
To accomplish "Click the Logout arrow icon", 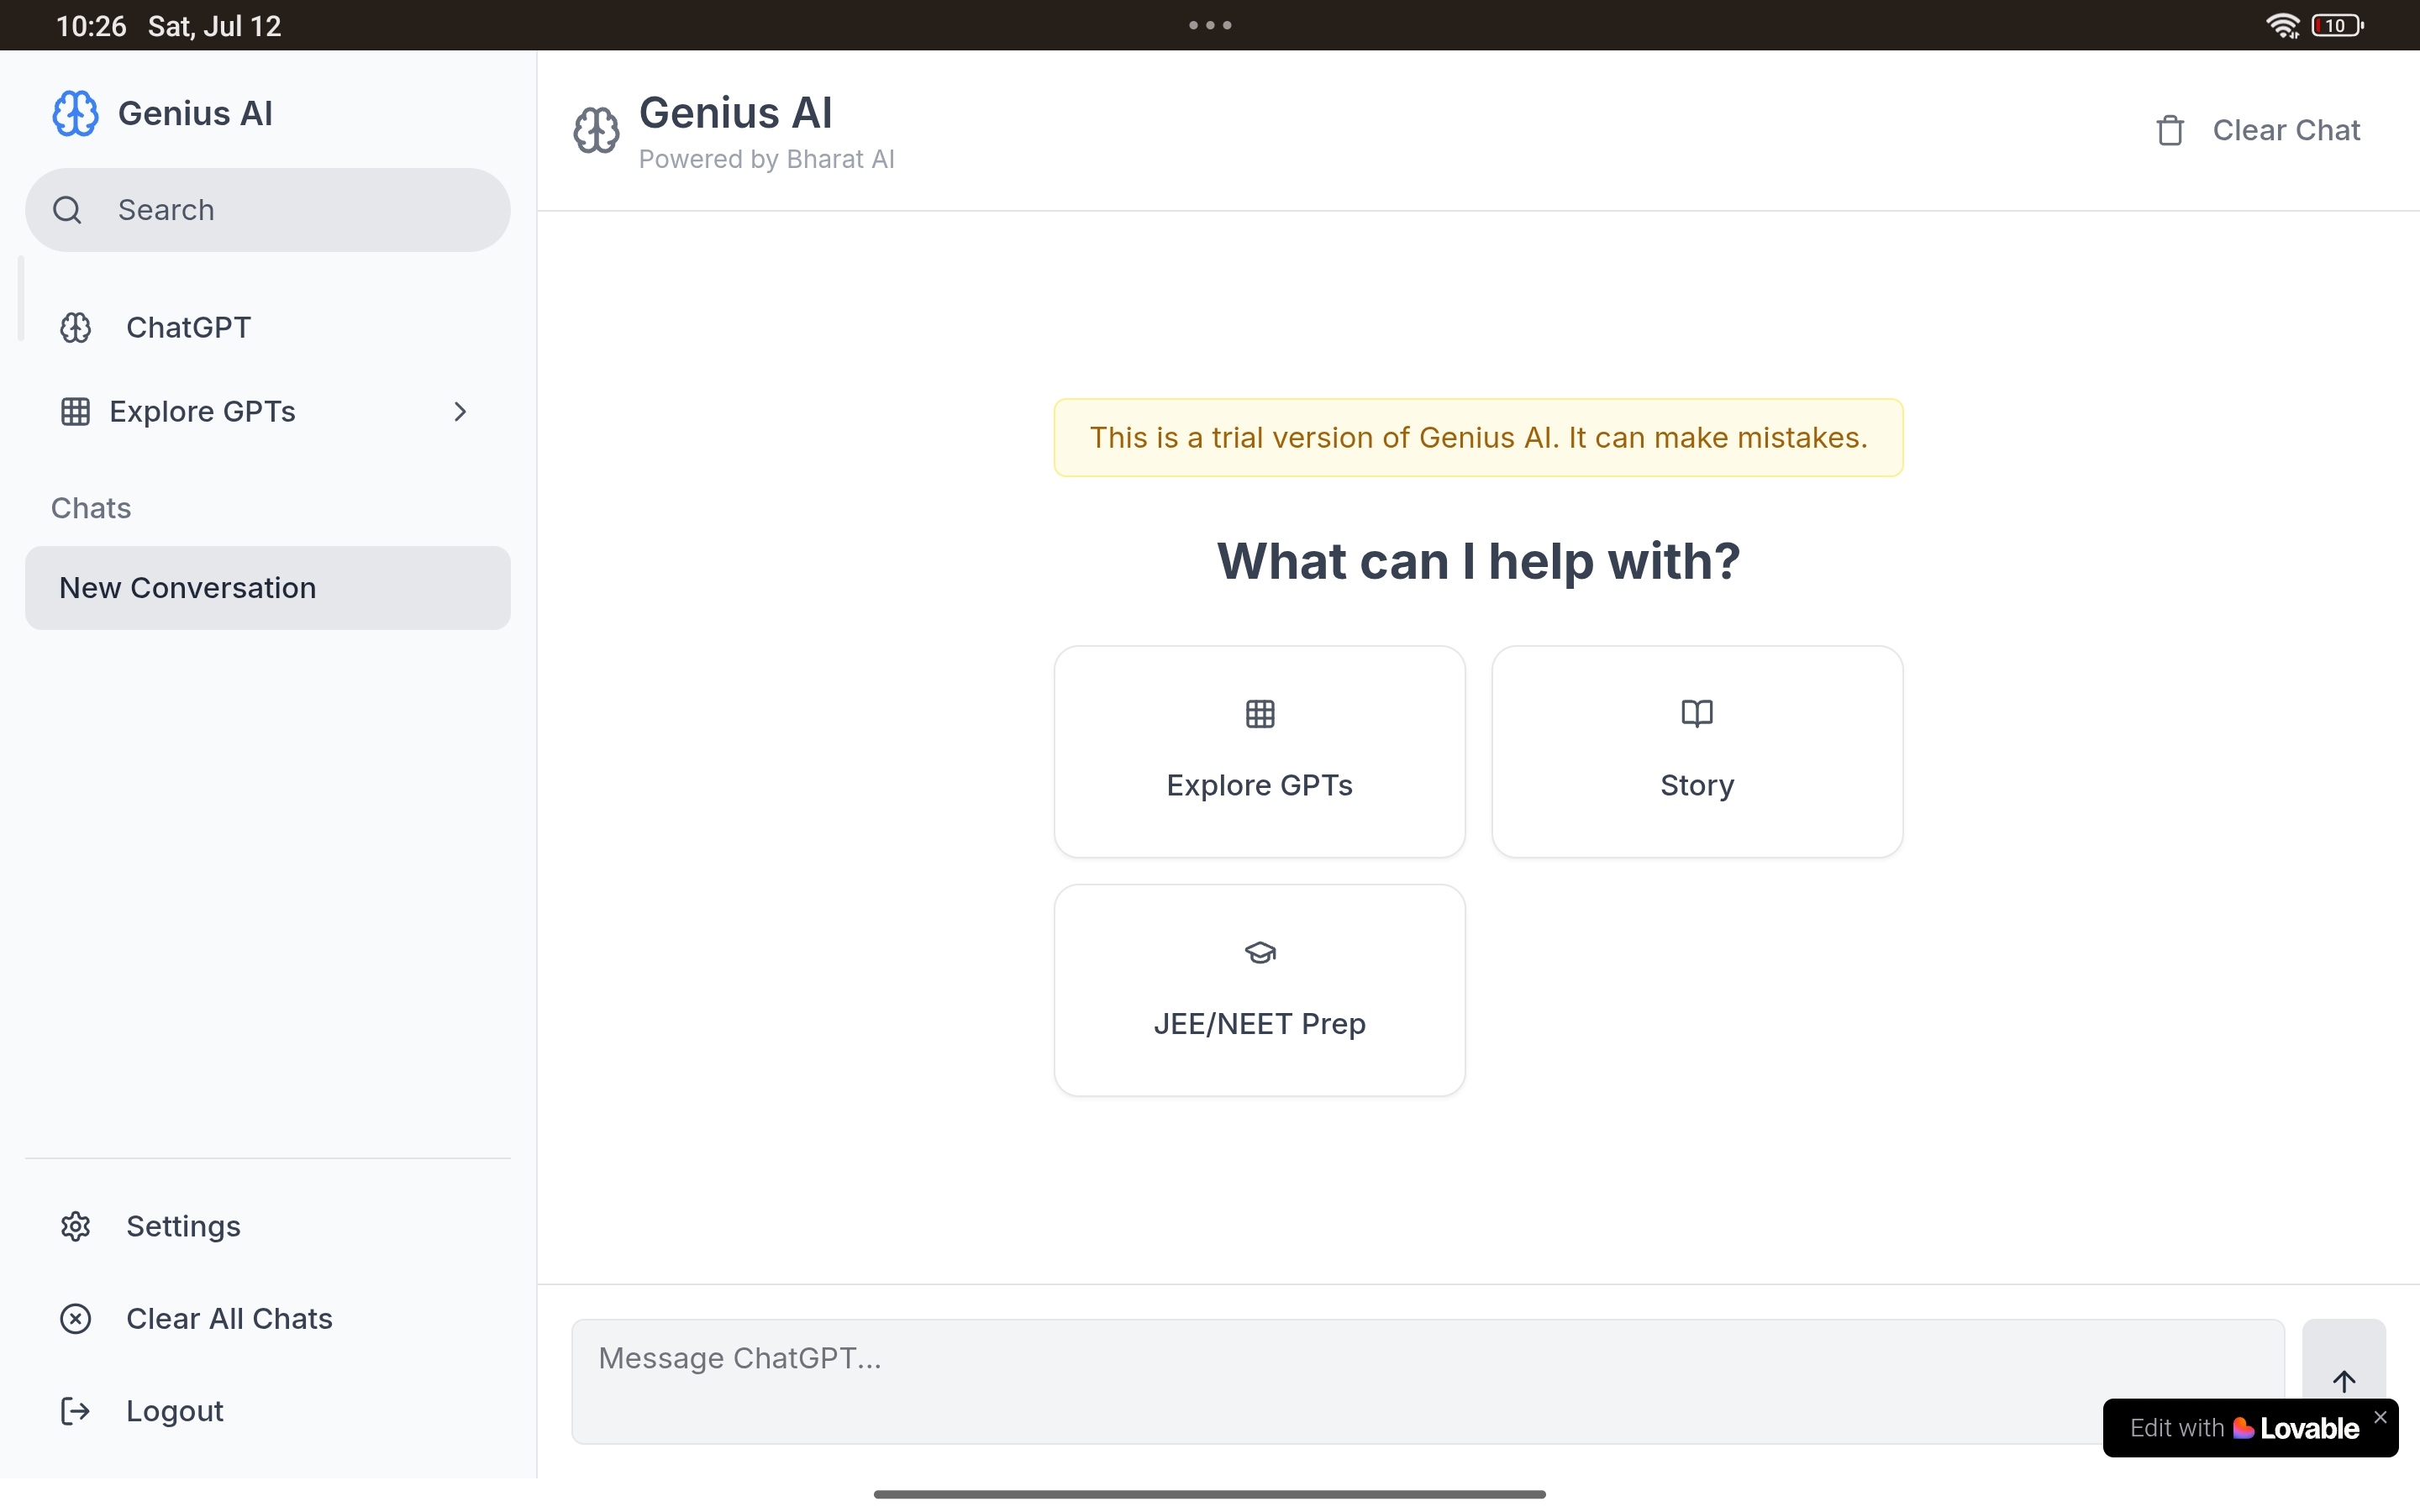I will 76,1411.
